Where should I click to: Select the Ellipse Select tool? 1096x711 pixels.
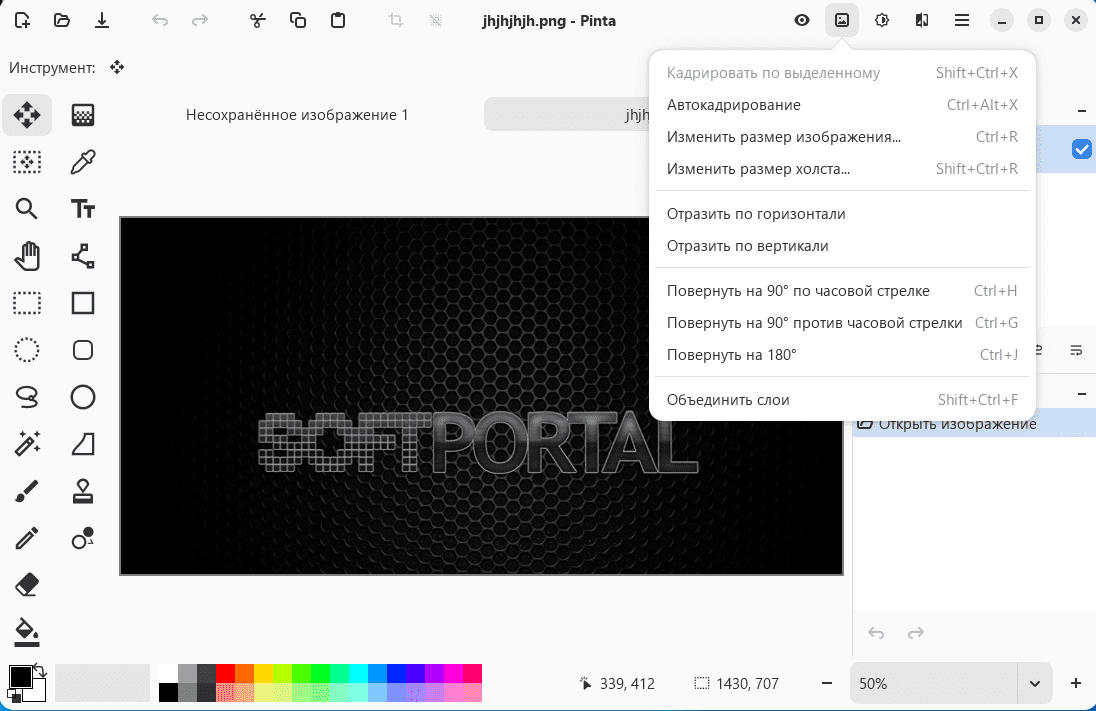(x=27, y=350)
